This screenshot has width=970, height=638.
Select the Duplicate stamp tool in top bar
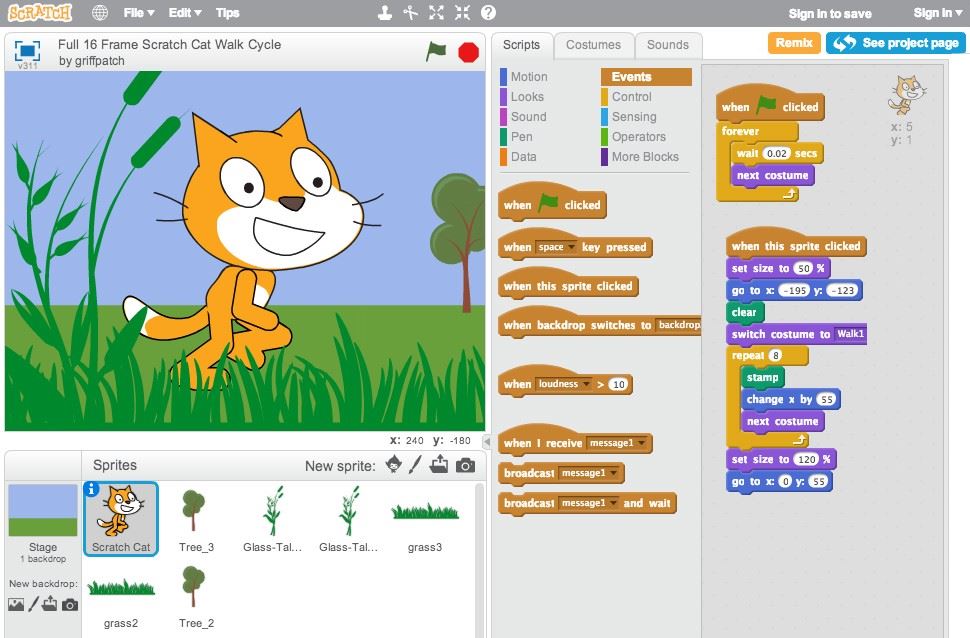point(385,12)
